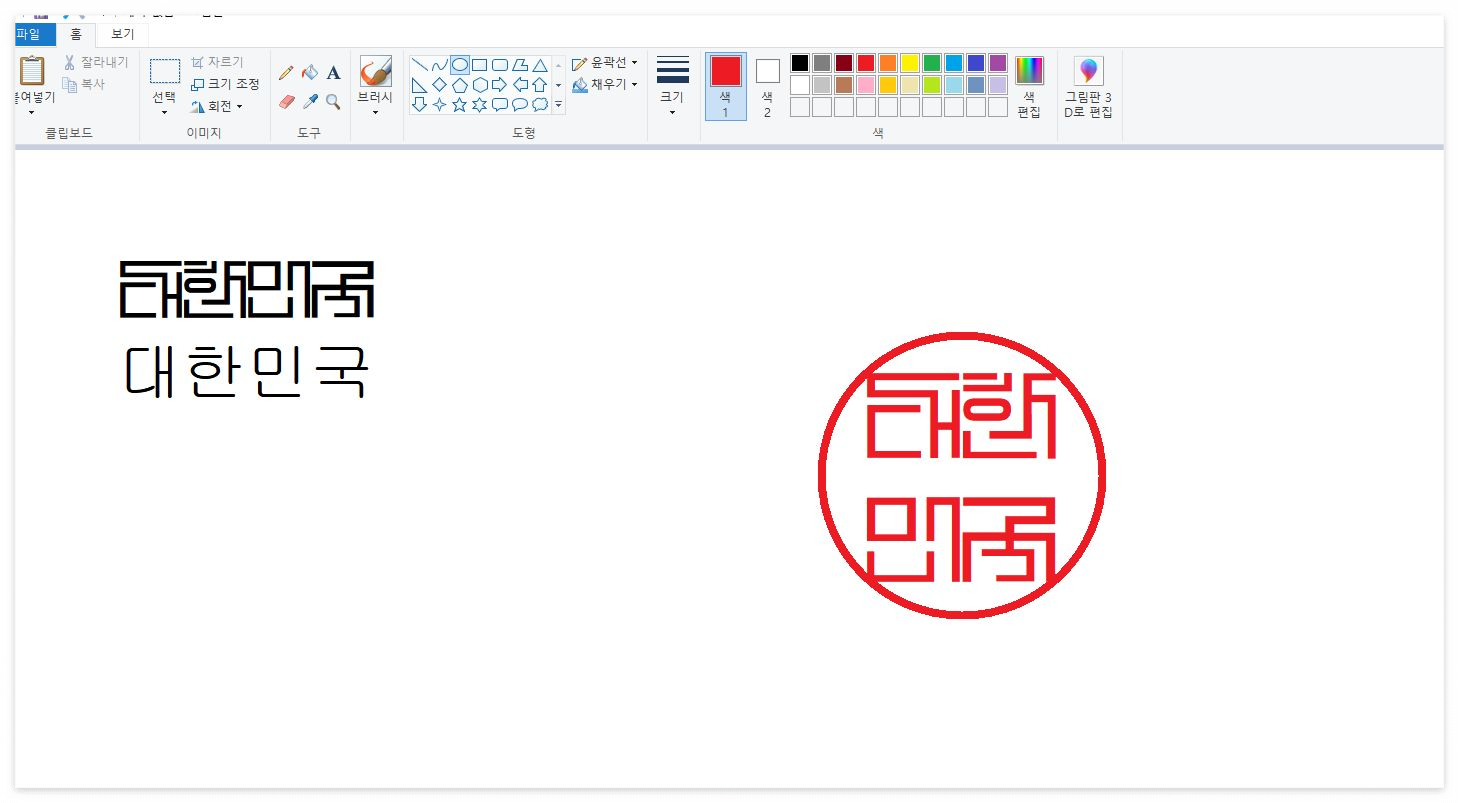Choose the Up arrow shape
1459x803 pixels.
(x=539, y=85)
